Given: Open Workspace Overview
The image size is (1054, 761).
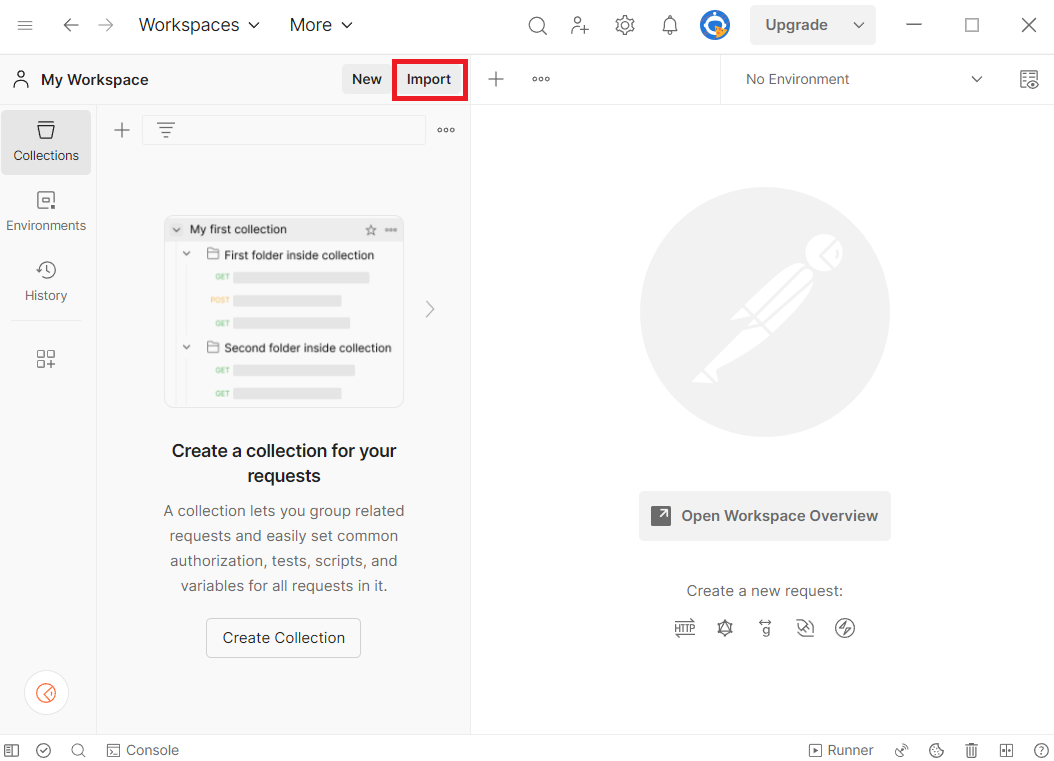Looking at the screenshot, I should [764, 516].
